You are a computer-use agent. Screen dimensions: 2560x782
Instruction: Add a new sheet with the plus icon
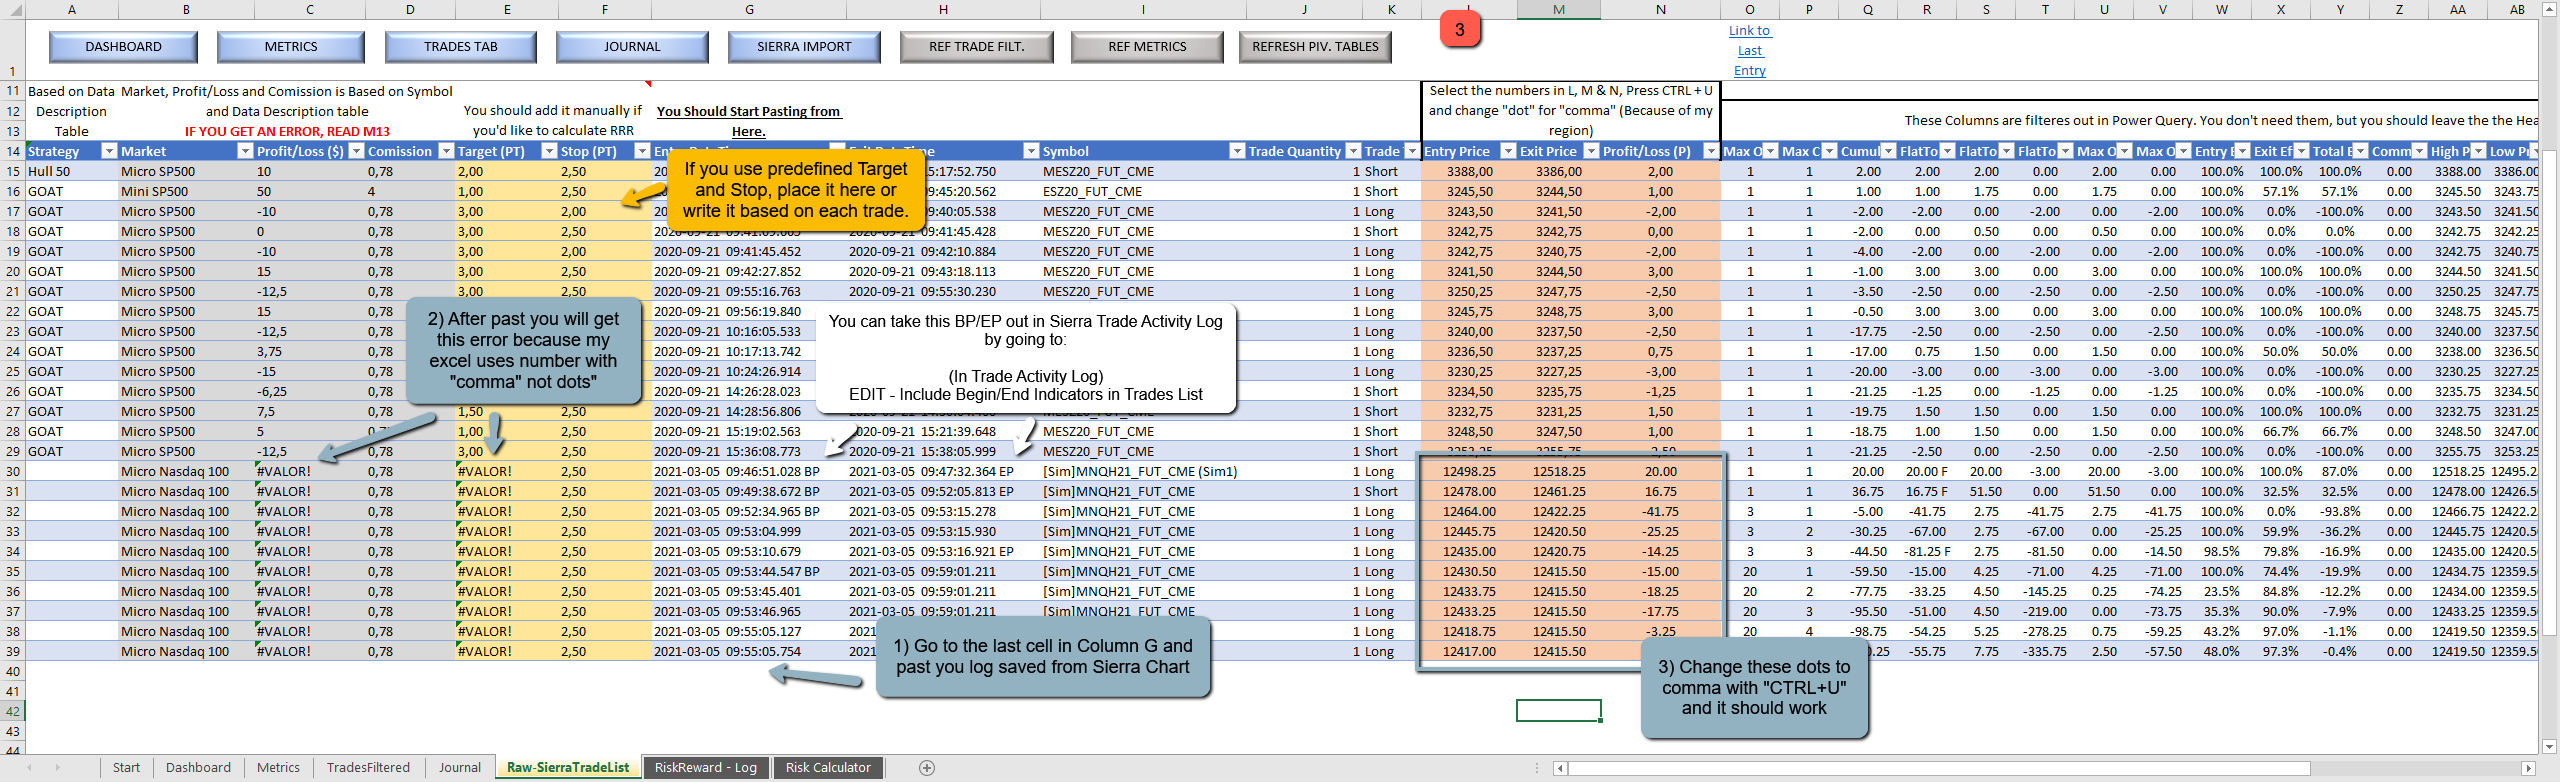[927, 768]
